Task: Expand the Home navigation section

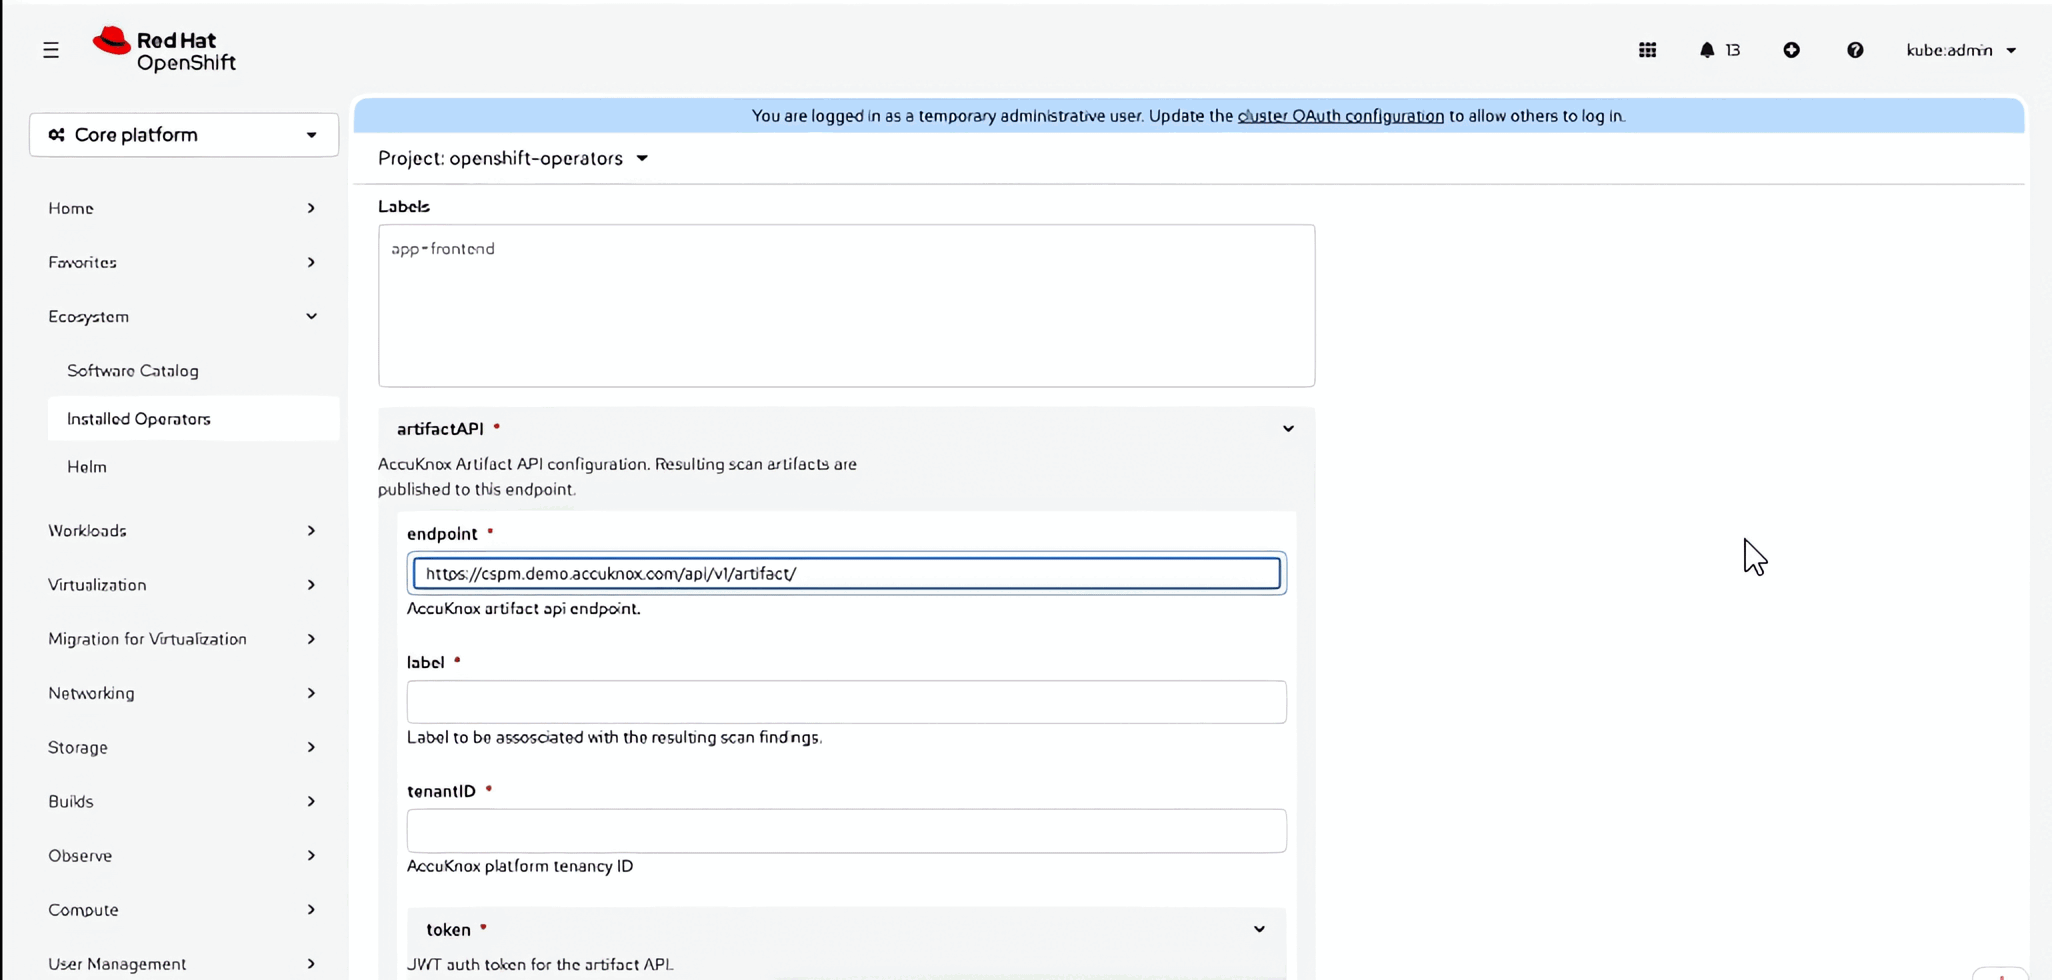Action: (x=182, y=208)
